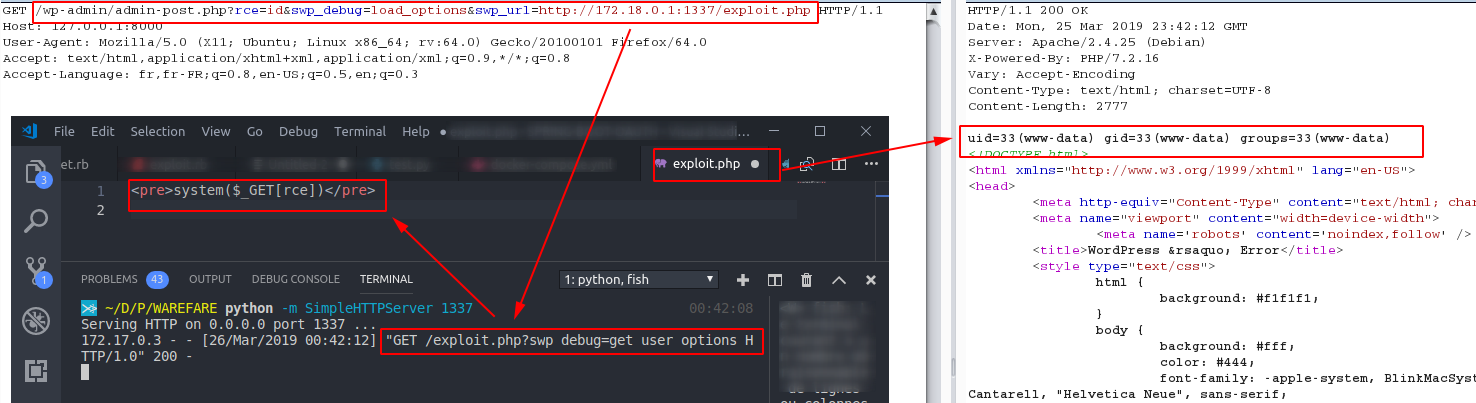Open the Extensions view in activity bar
The width and height of the screenshot is (1476, 403).
tap(36, 371)
